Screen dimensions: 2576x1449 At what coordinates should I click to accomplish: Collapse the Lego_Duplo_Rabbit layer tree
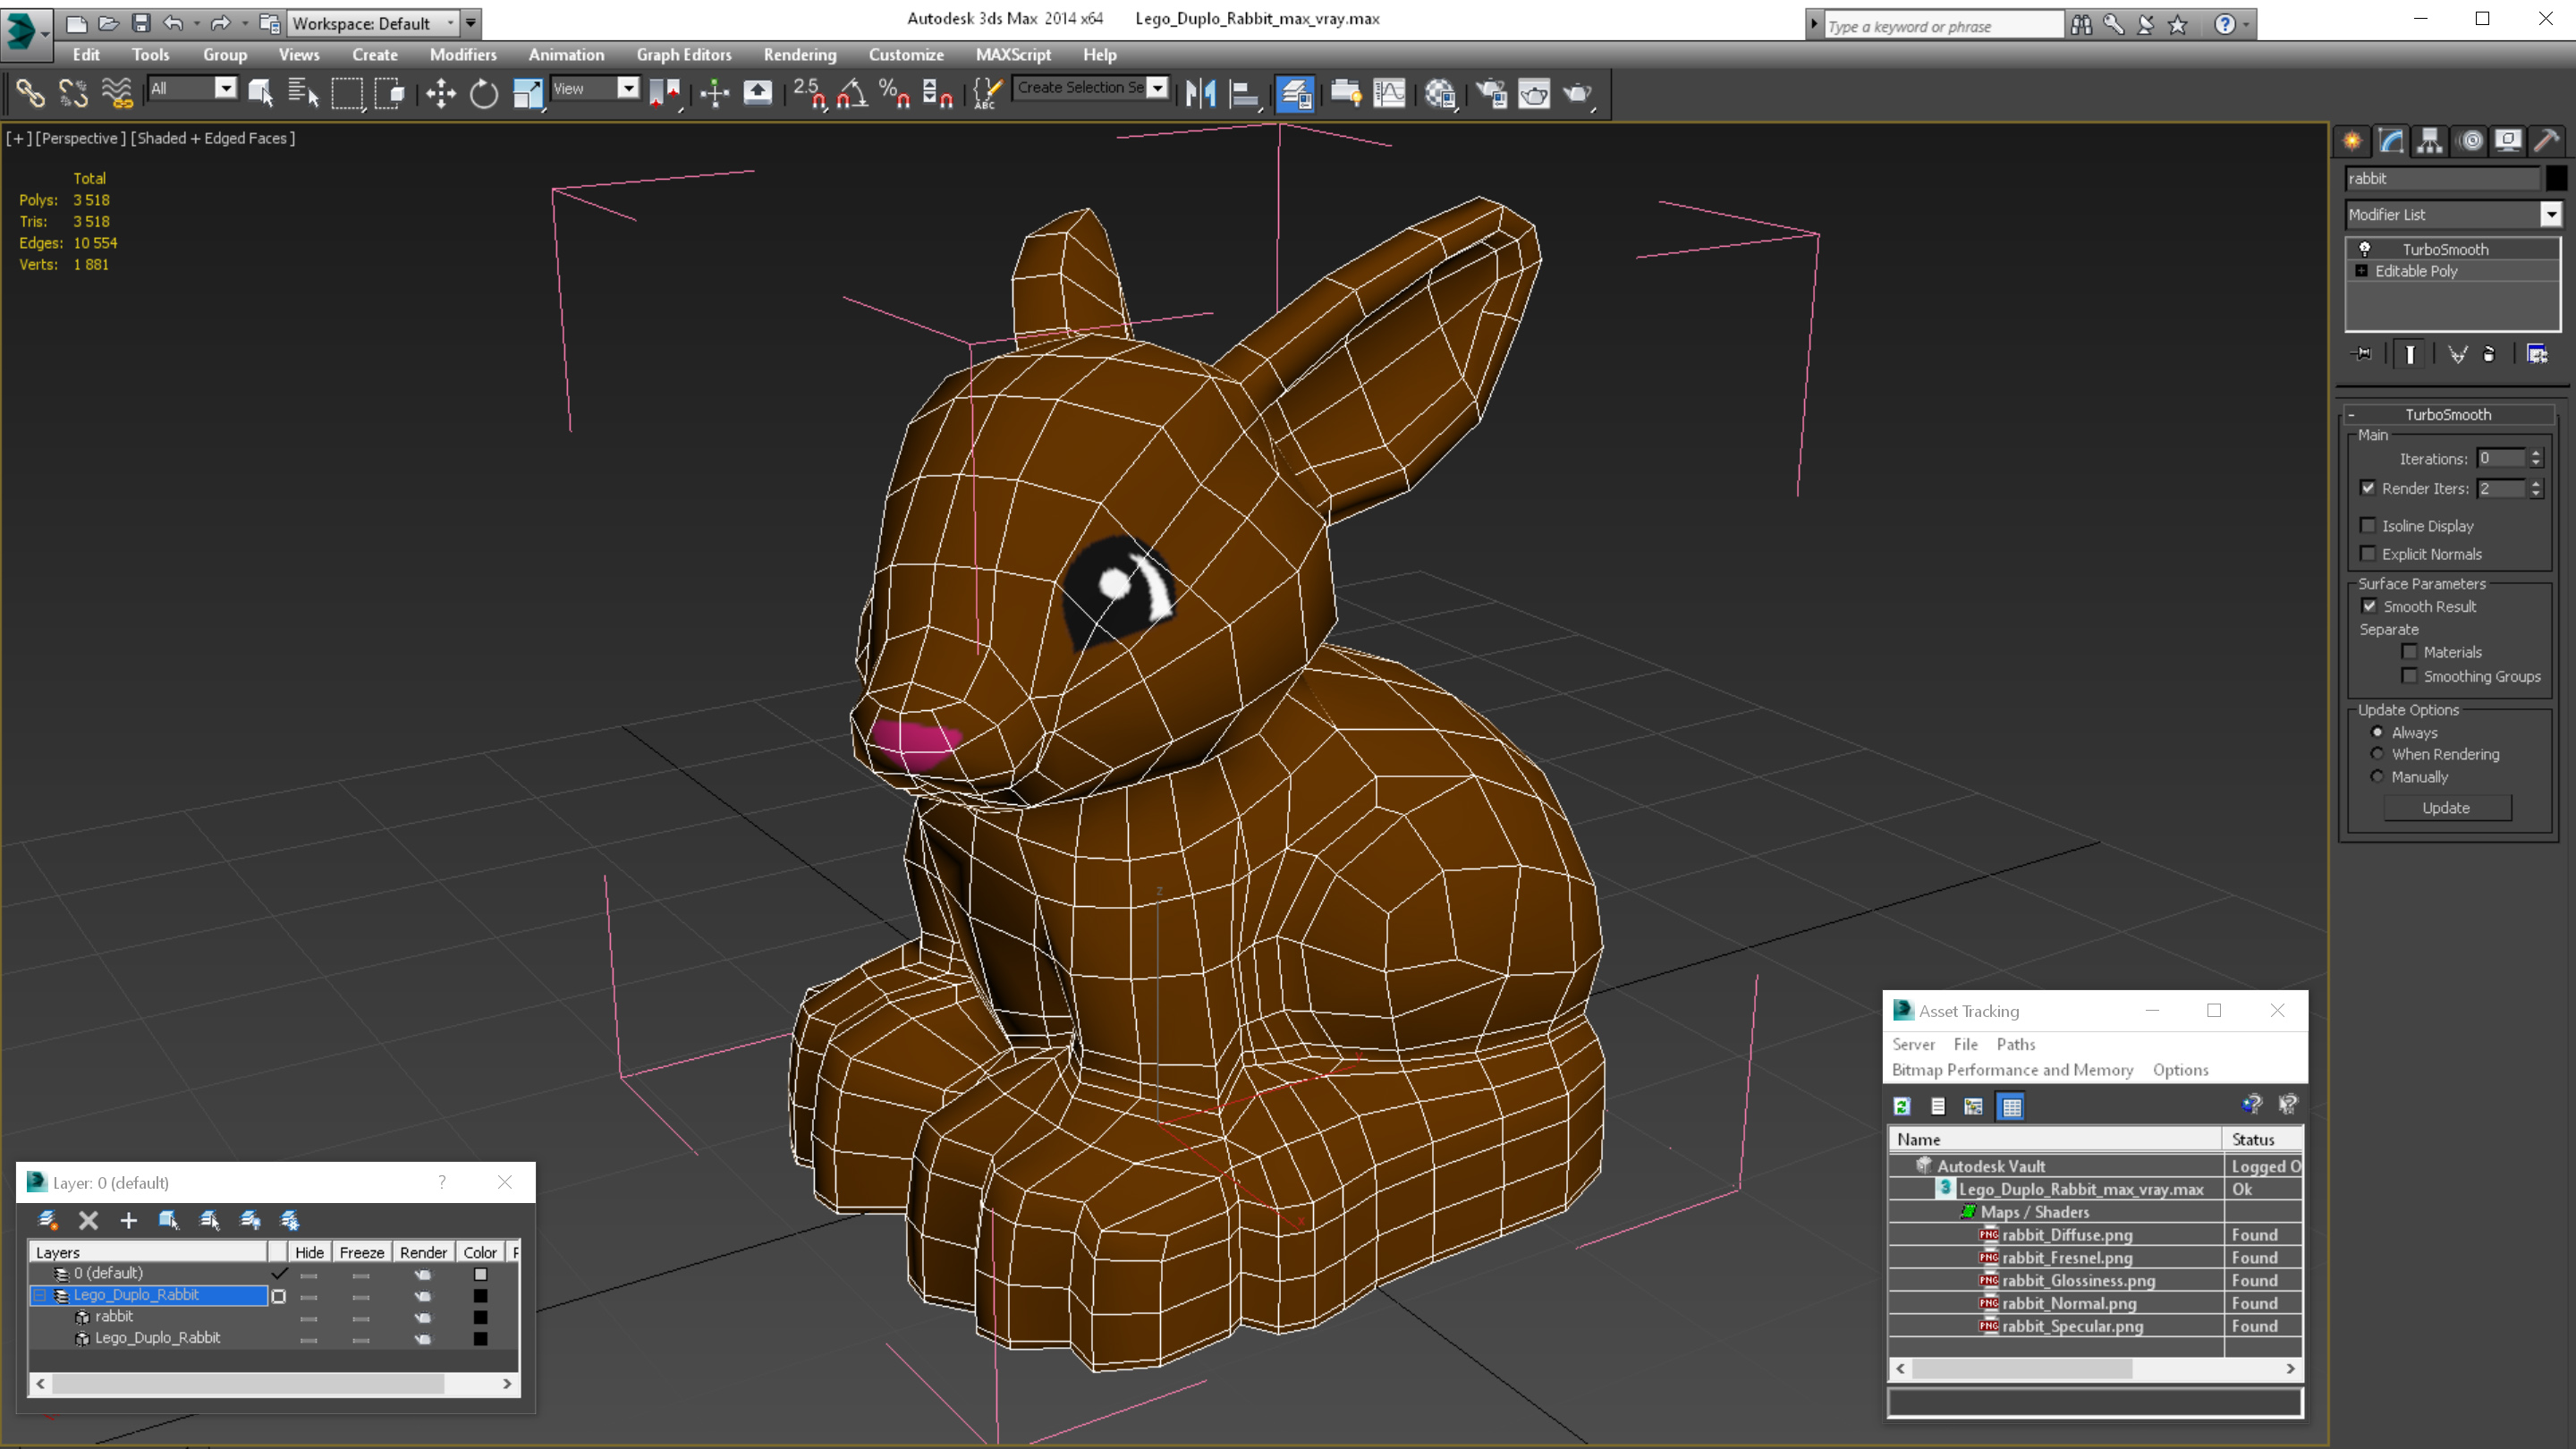tap(40, 1295)
